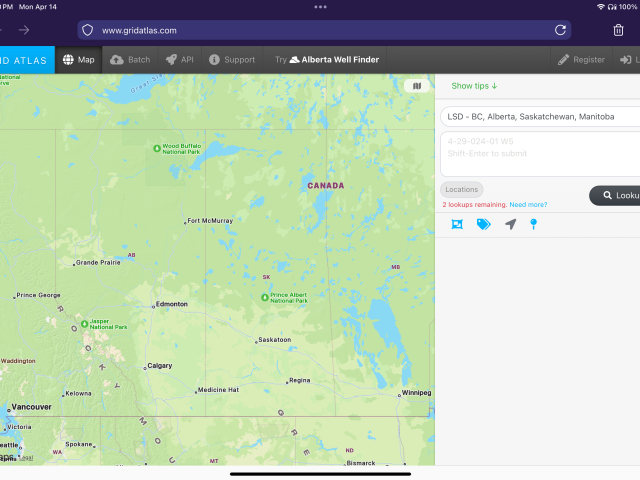This screenshot has width=640, height=480.
Task: Click the zoom-to-extent frame icon
Action: [457, 224]
